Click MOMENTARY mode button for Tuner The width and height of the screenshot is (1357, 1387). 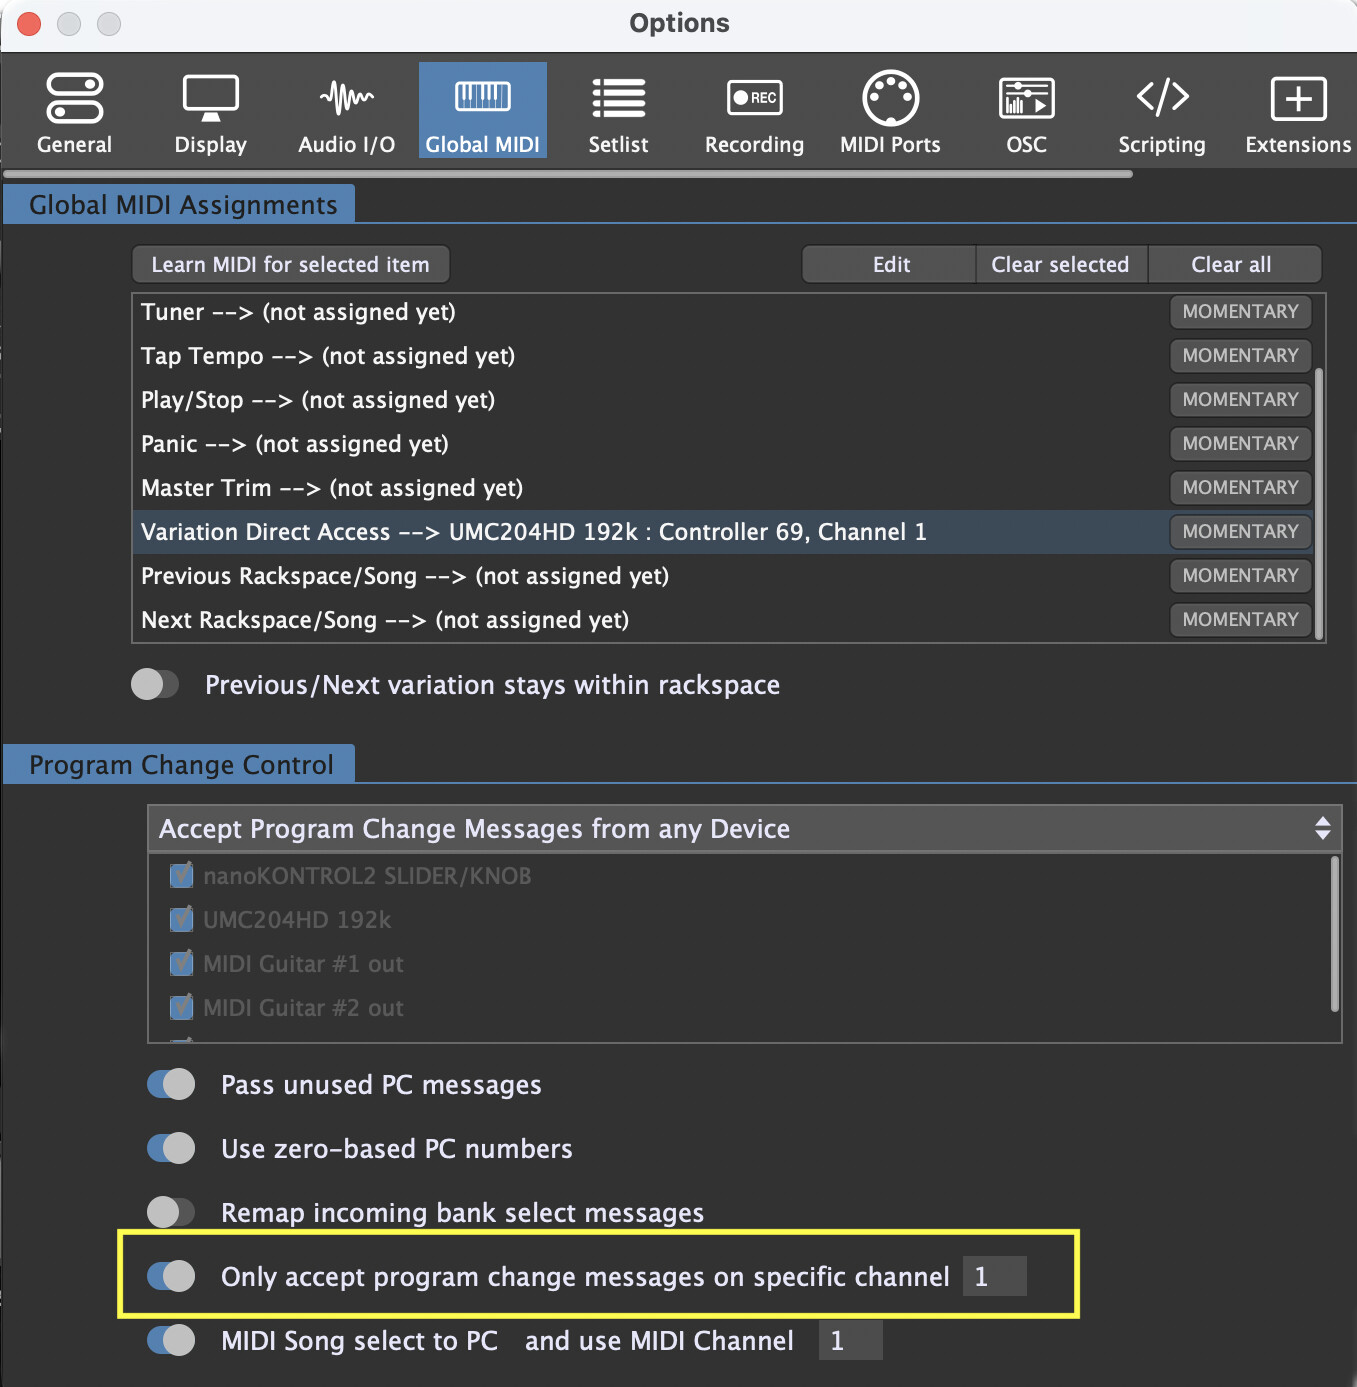[1240, 312]
